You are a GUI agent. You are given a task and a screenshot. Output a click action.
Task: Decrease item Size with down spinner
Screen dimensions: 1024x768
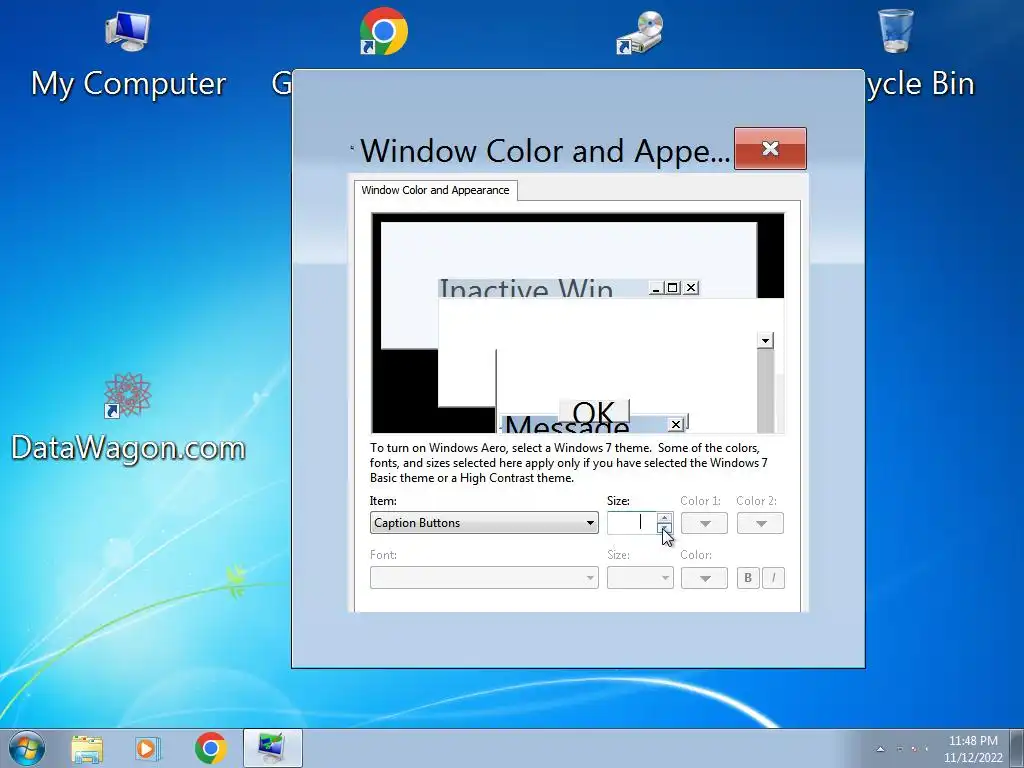(664, 528)
